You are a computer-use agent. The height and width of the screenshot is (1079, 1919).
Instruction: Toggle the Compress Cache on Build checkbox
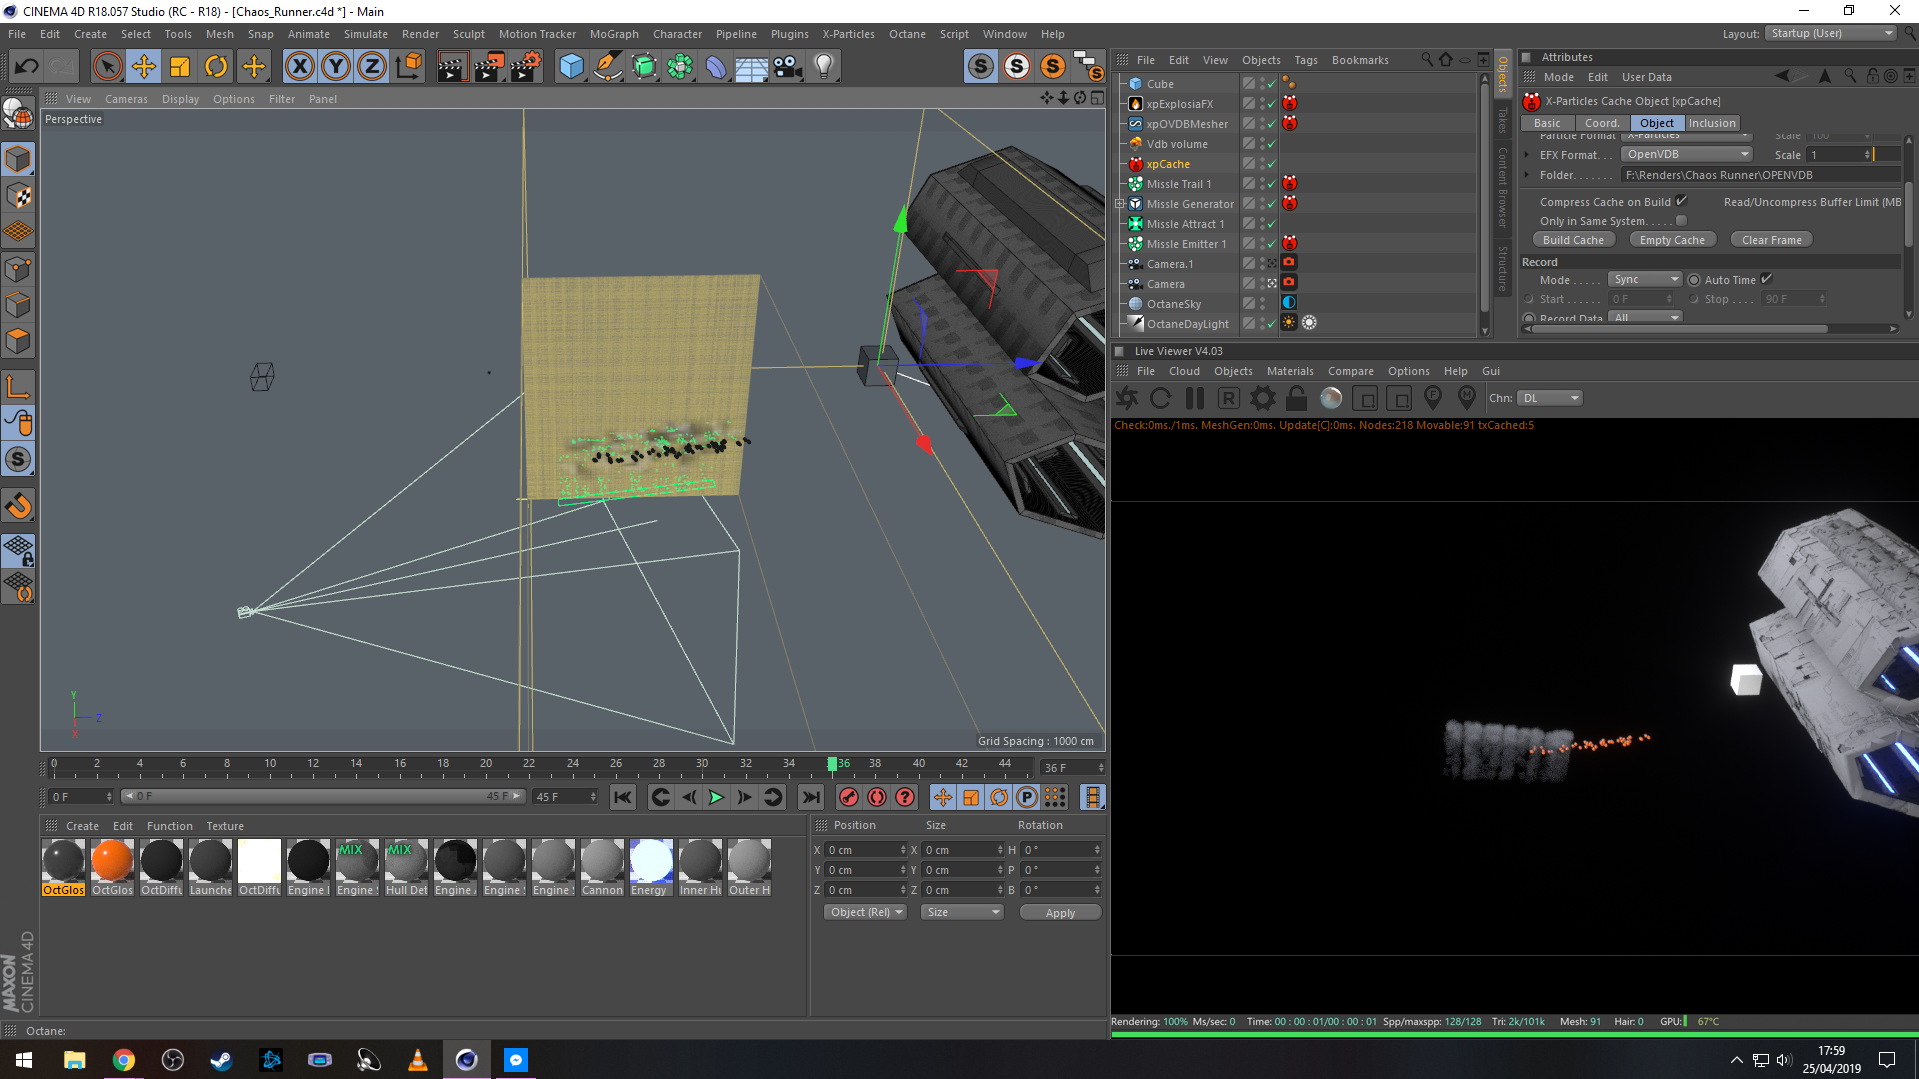[x=1681, y=201]
